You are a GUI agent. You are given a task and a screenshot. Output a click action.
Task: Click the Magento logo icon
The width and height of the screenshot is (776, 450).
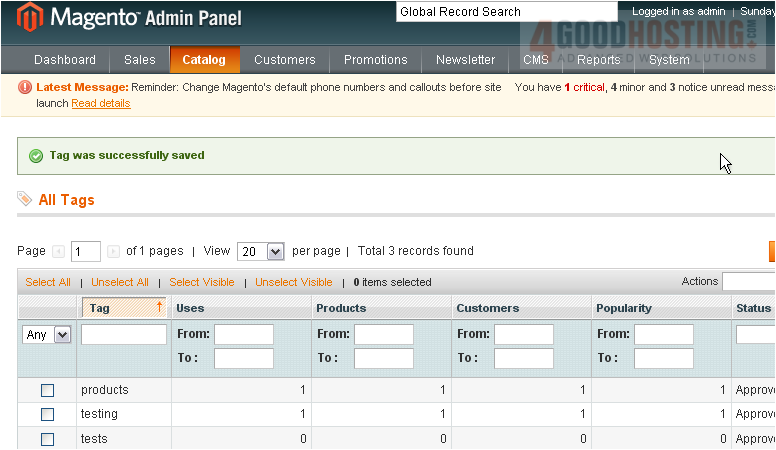click(31, 18)
